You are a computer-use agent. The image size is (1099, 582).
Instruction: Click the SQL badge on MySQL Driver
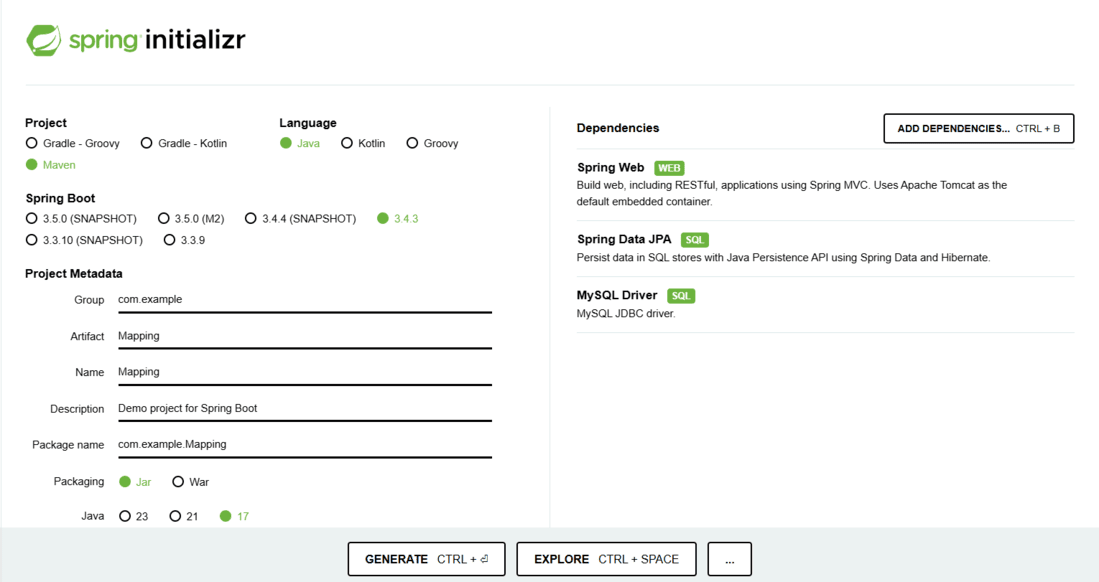(681, 296)
